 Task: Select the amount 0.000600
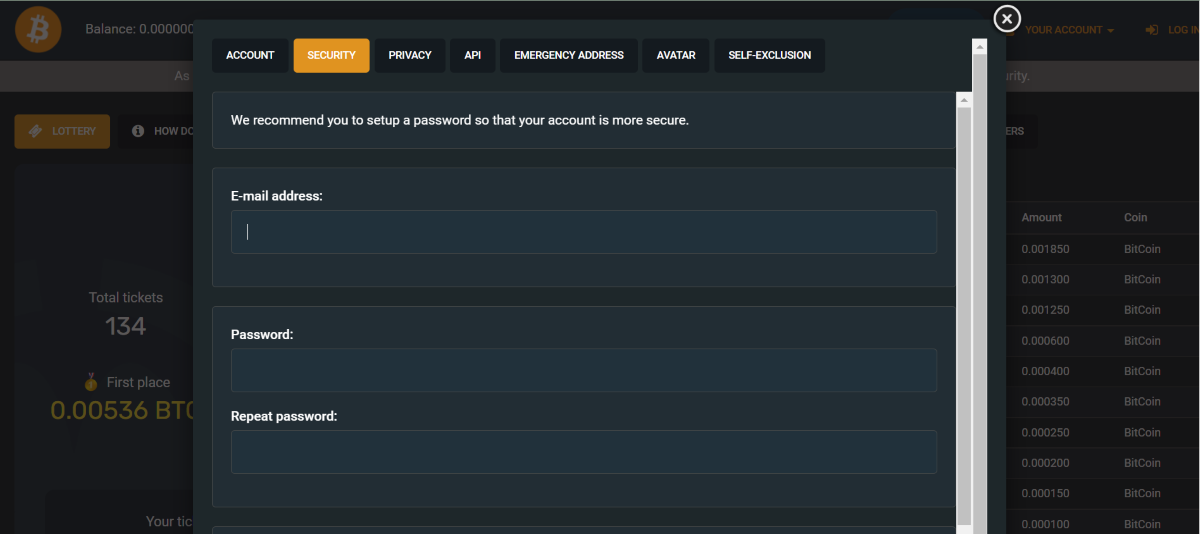point(1043,341)
